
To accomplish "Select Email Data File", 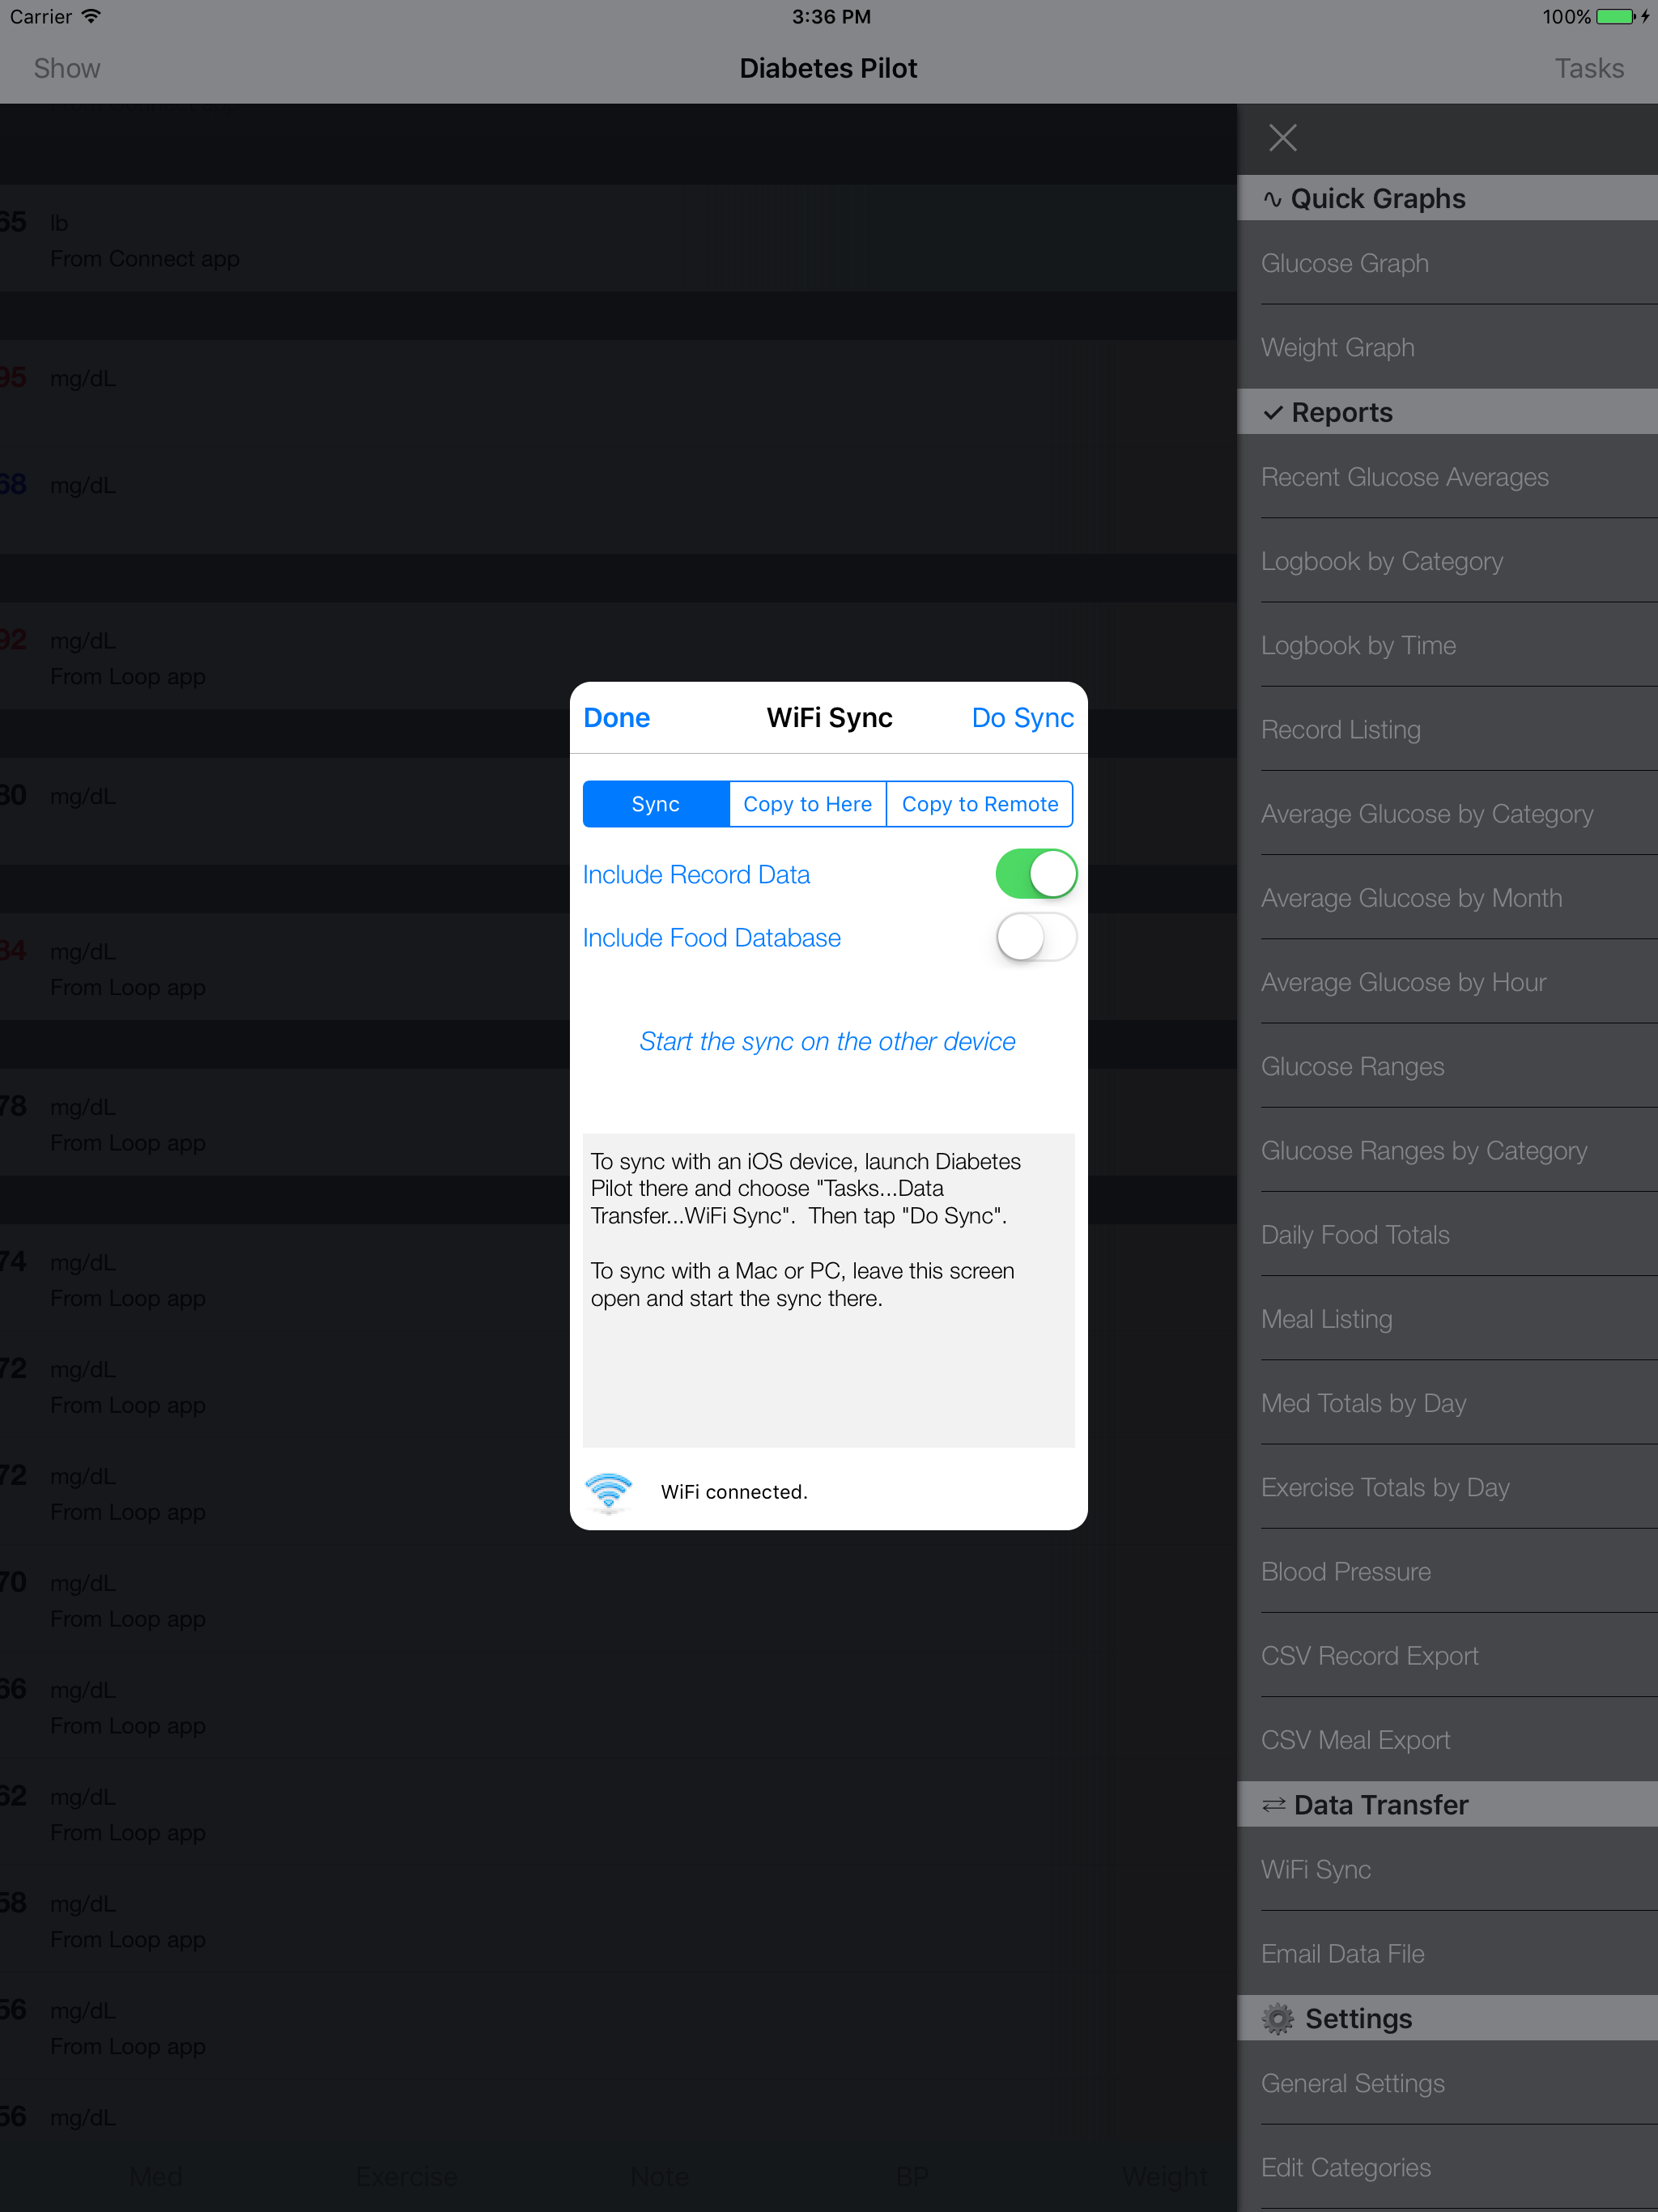I will point(1447,1953).
